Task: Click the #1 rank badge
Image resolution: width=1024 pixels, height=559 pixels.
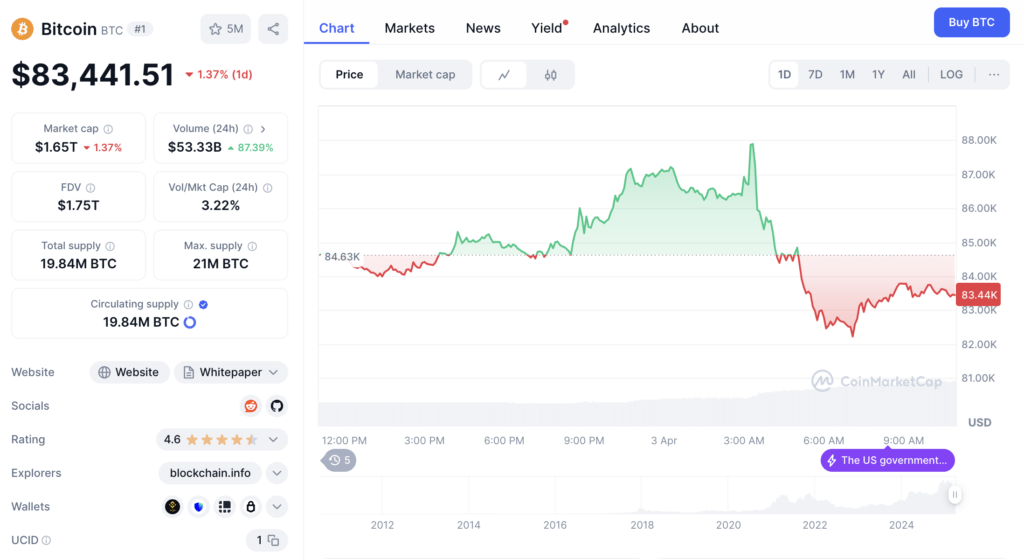Action: click(140, 29)
